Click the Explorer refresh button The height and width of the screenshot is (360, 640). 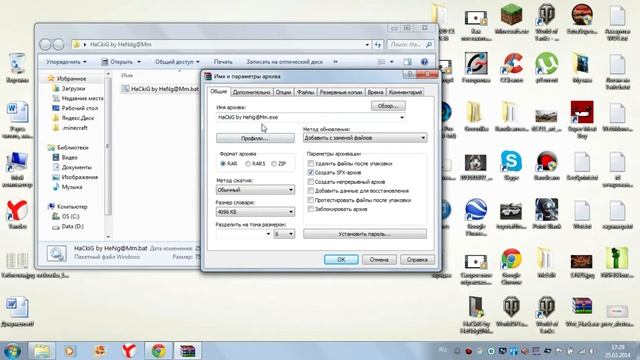pyautogui.click(x=378, y=44)
